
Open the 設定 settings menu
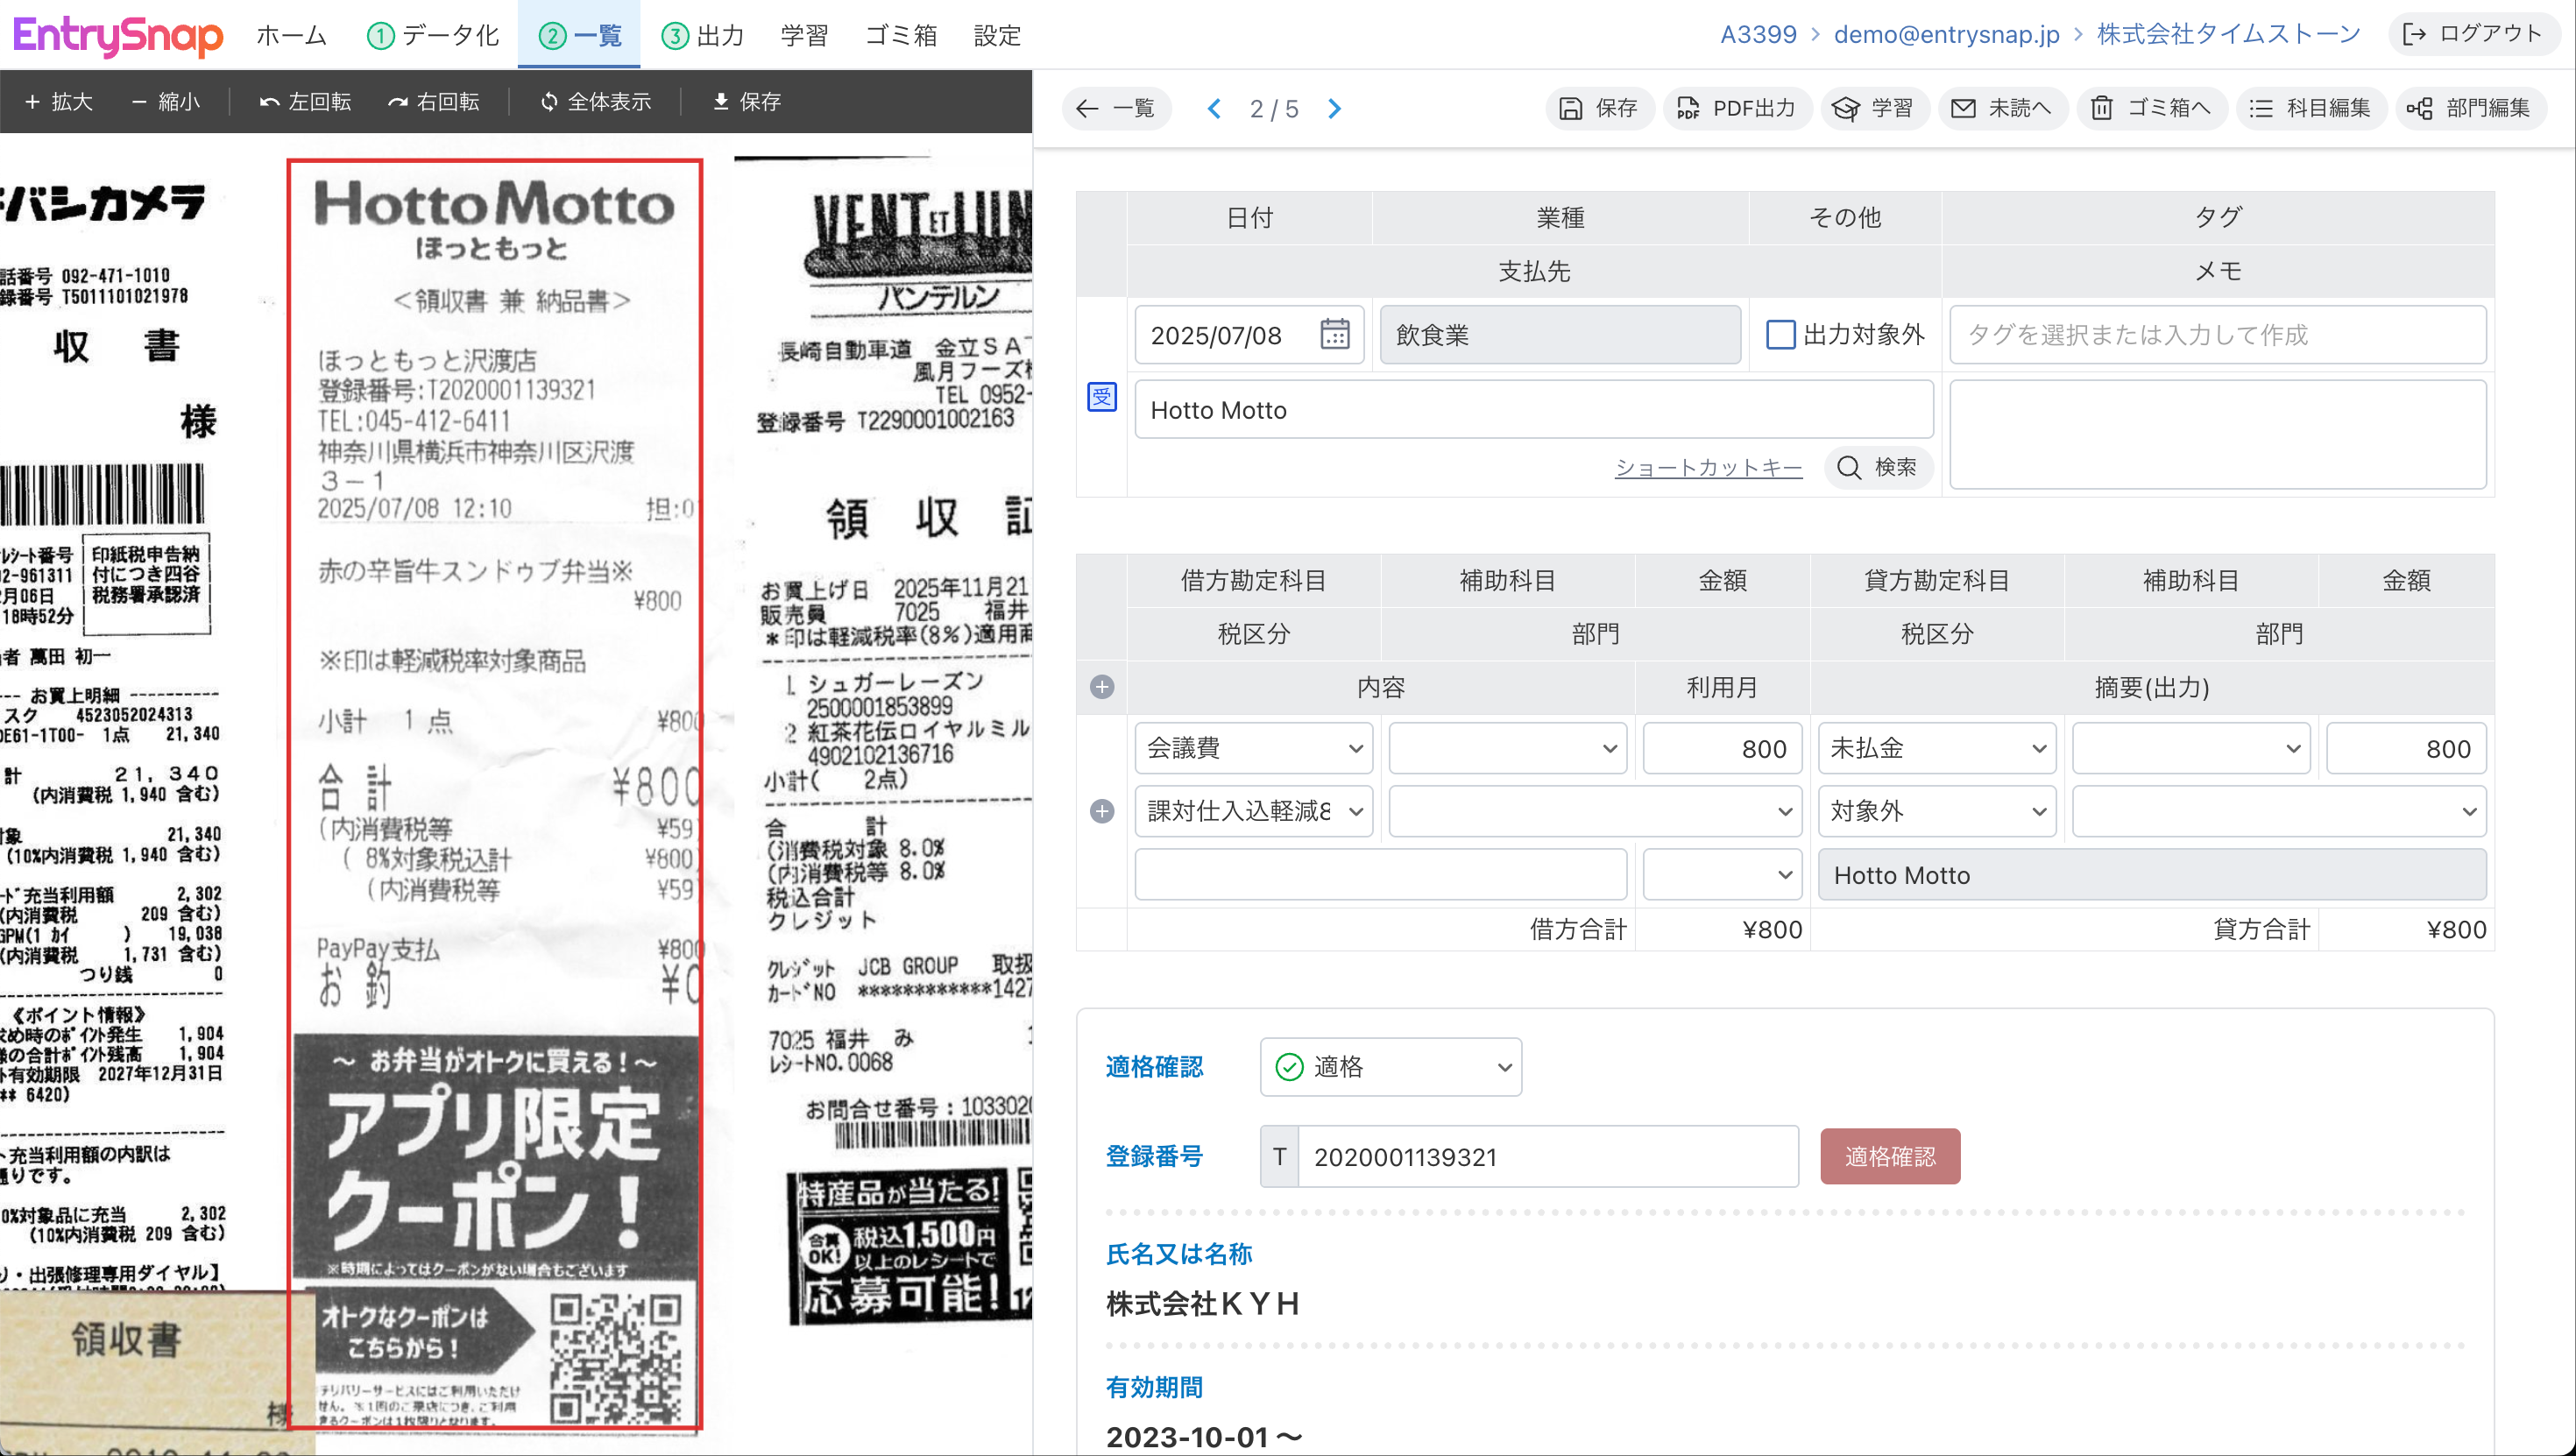[x=997, y=35]
